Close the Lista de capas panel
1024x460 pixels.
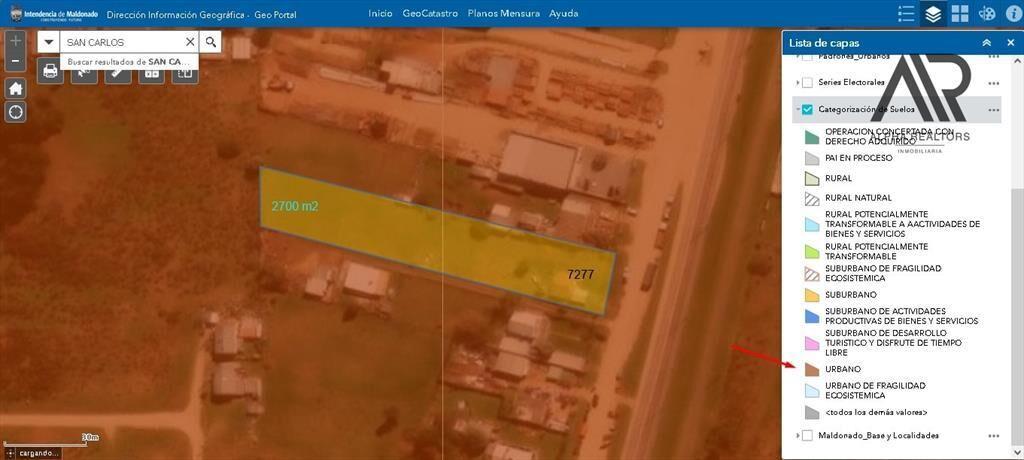click(1010, 43)
